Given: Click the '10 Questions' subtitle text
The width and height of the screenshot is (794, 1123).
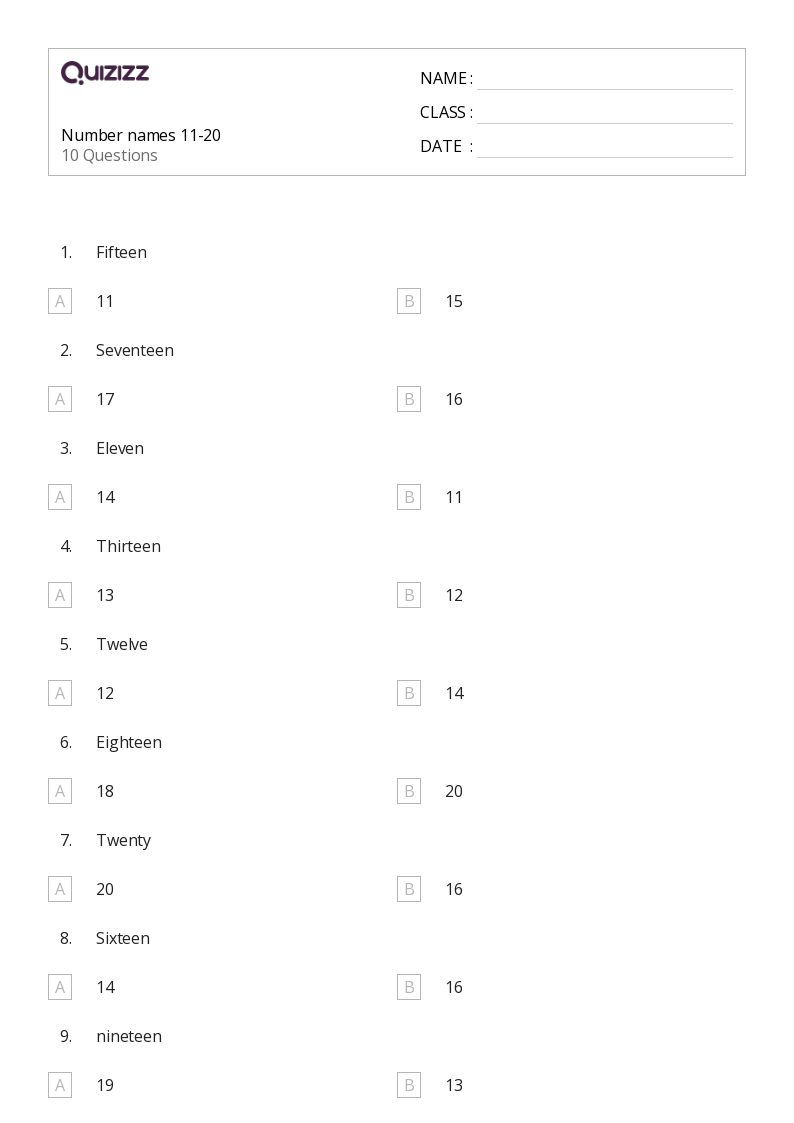Looking at the screenshot, I should (109, 156).
